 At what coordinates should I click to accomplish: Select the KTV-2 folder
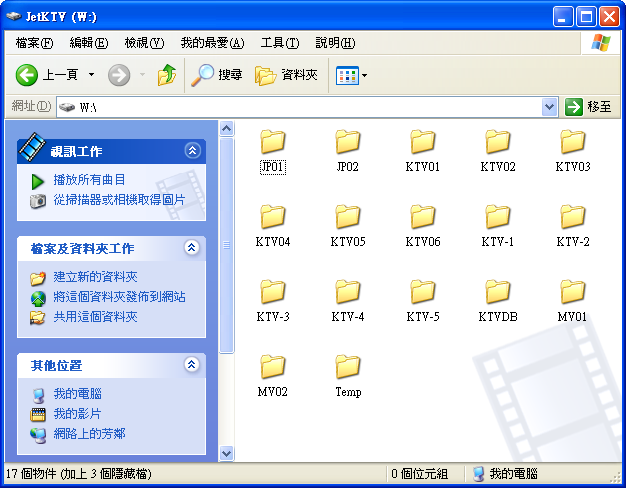(x=573, y=226)
